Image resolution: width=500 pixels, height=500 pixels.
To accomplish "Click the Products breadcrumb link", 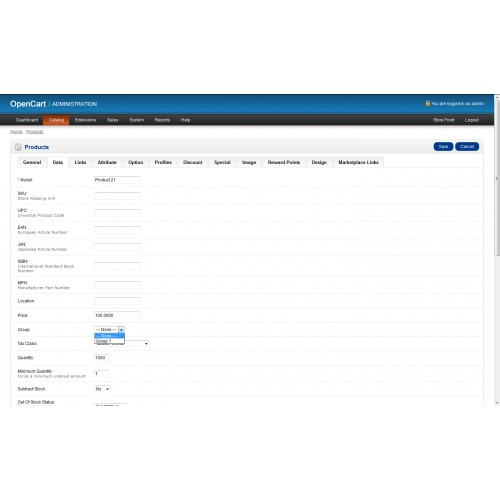I will coord(35,132).
